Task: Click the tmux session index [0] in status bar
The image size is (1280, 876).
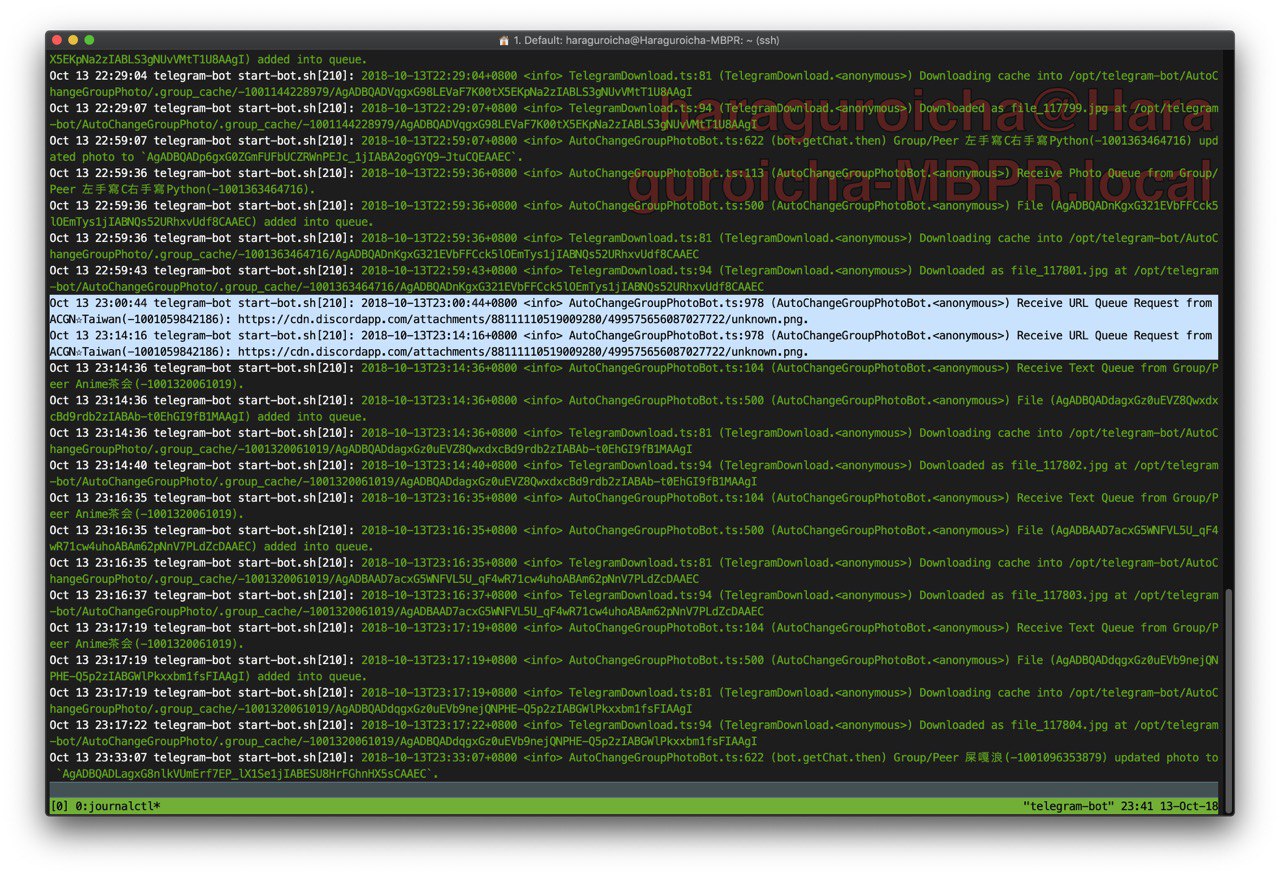Action: tap(59, 806)
